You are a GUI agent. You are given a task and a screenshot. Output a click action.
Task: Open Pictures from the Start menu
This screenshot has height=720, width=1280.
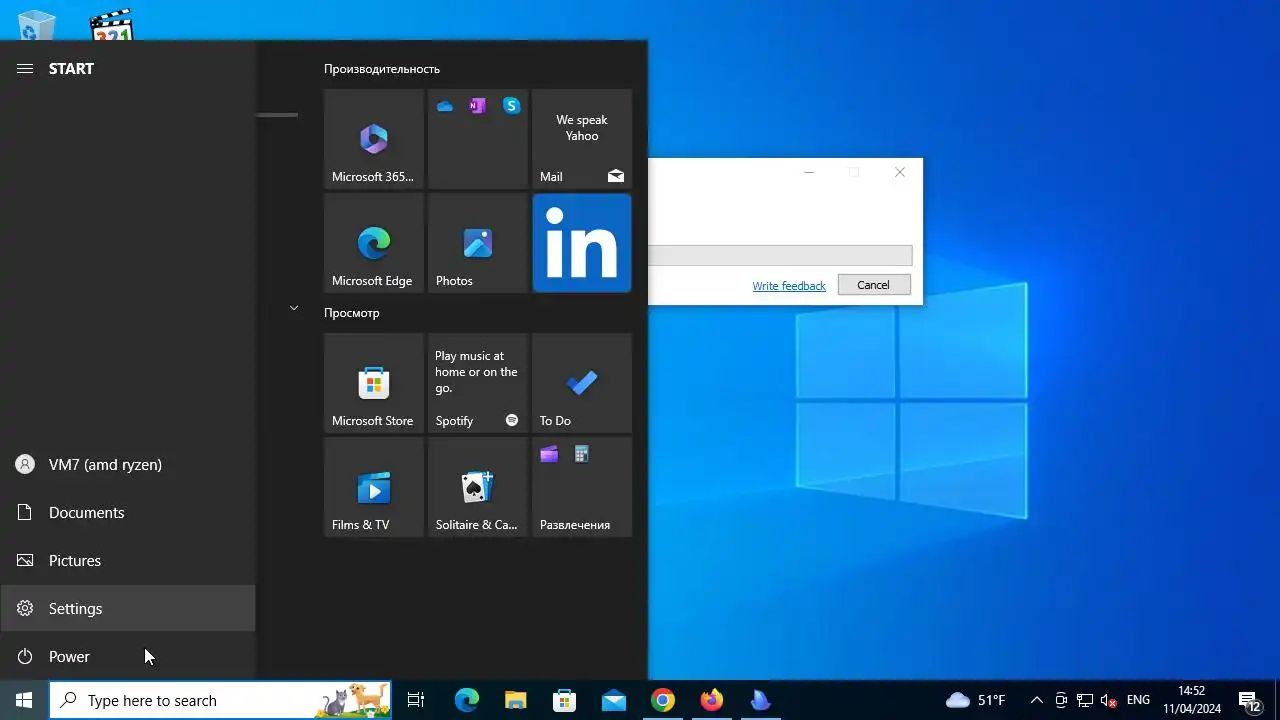tap(128, 560)
